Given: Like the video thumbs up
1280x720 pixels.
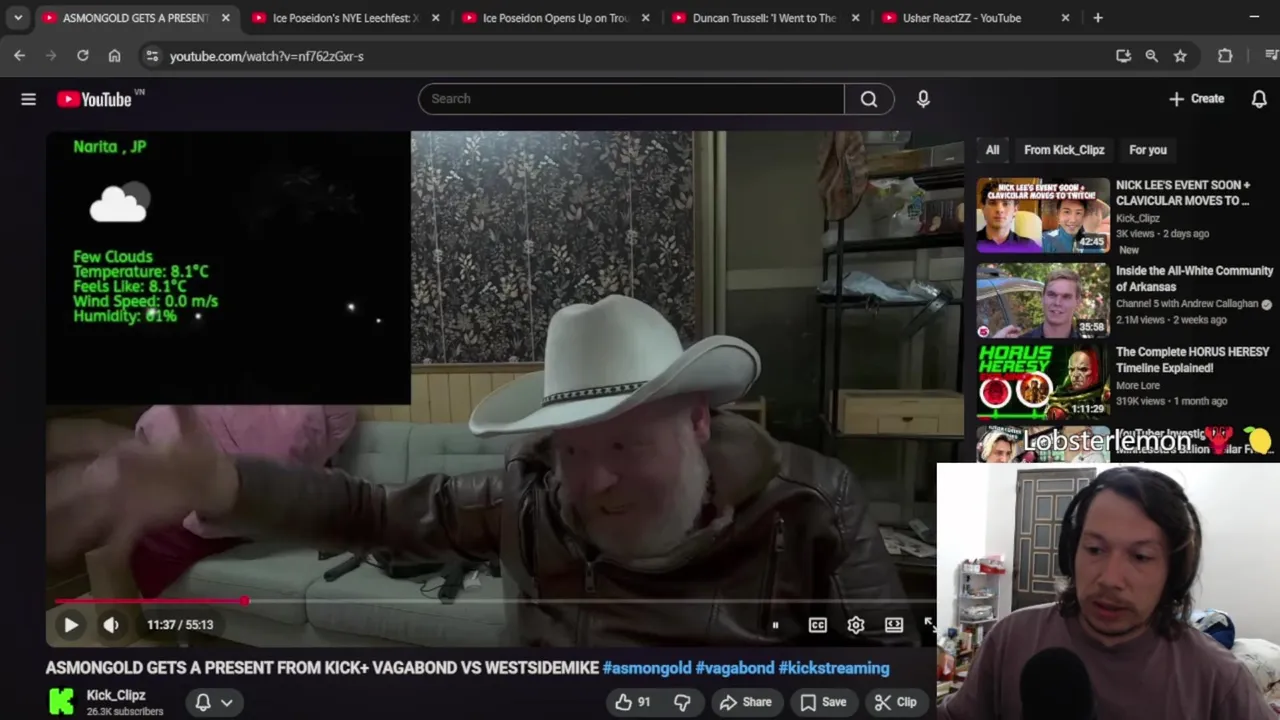Looking at the screenshot, I should pyautogui.click(x=633, y=702).
